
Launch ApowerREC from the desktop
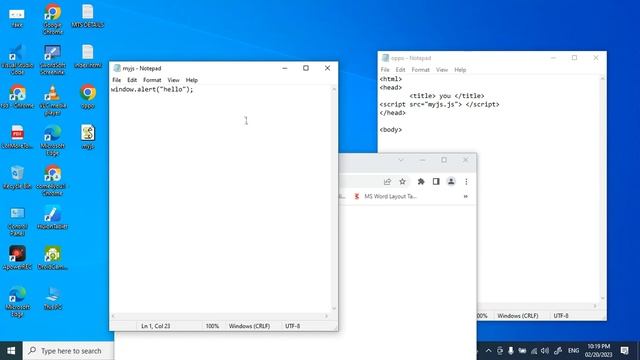[17, 258]
